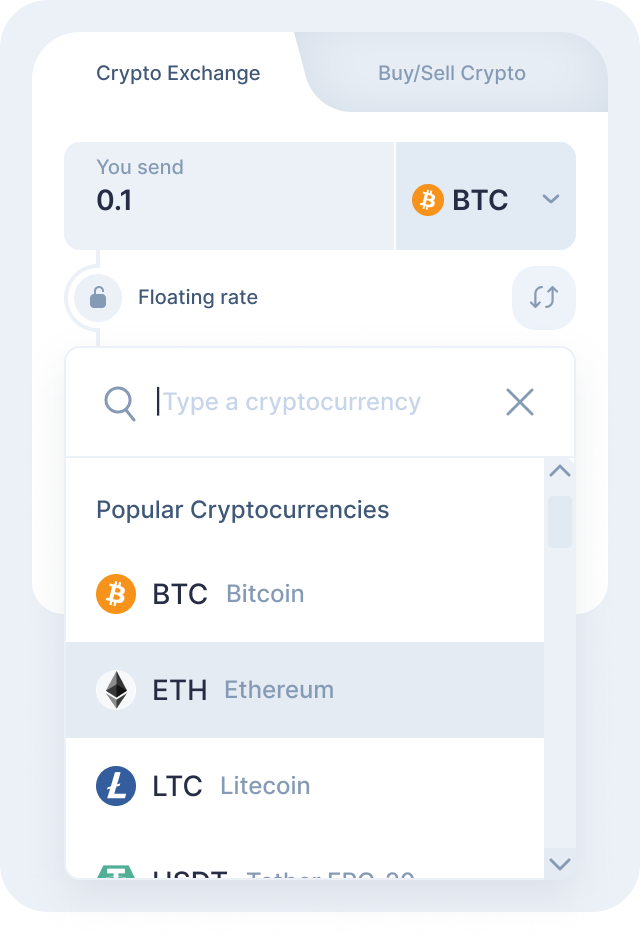The height and width of the screenshot is (936, 640).
Task: Click the Bitcoin icon in the currency selector
Action: [x=428, y=200]
